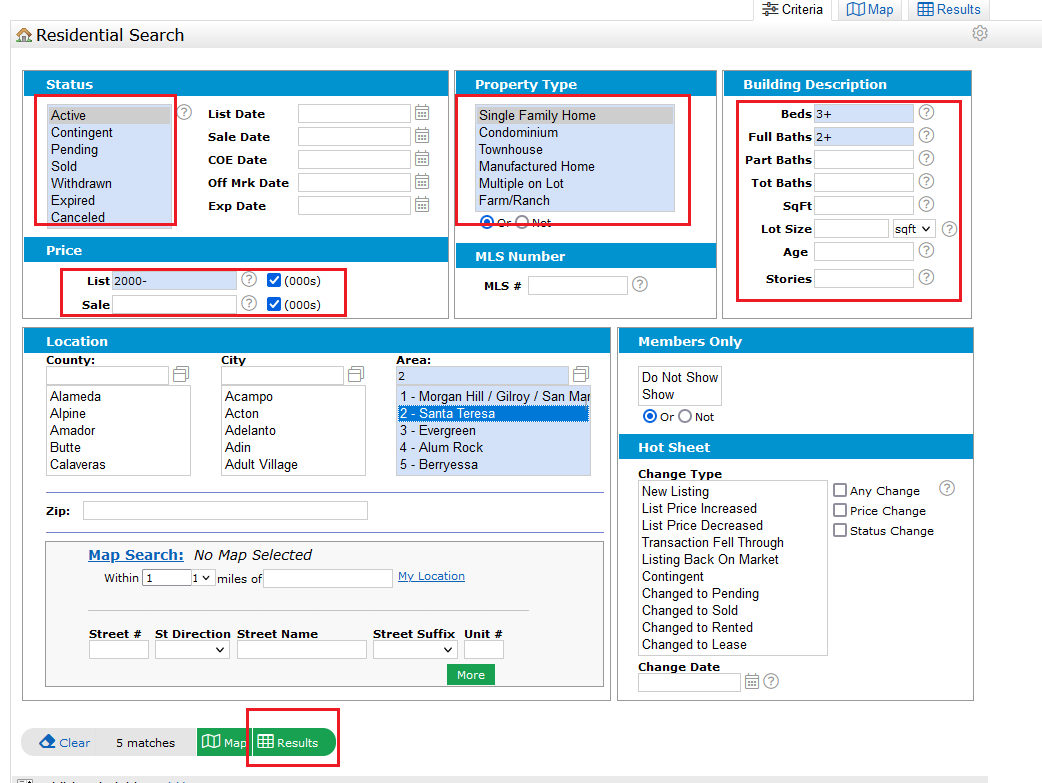Click the Clear button

[x=64, y=742]
